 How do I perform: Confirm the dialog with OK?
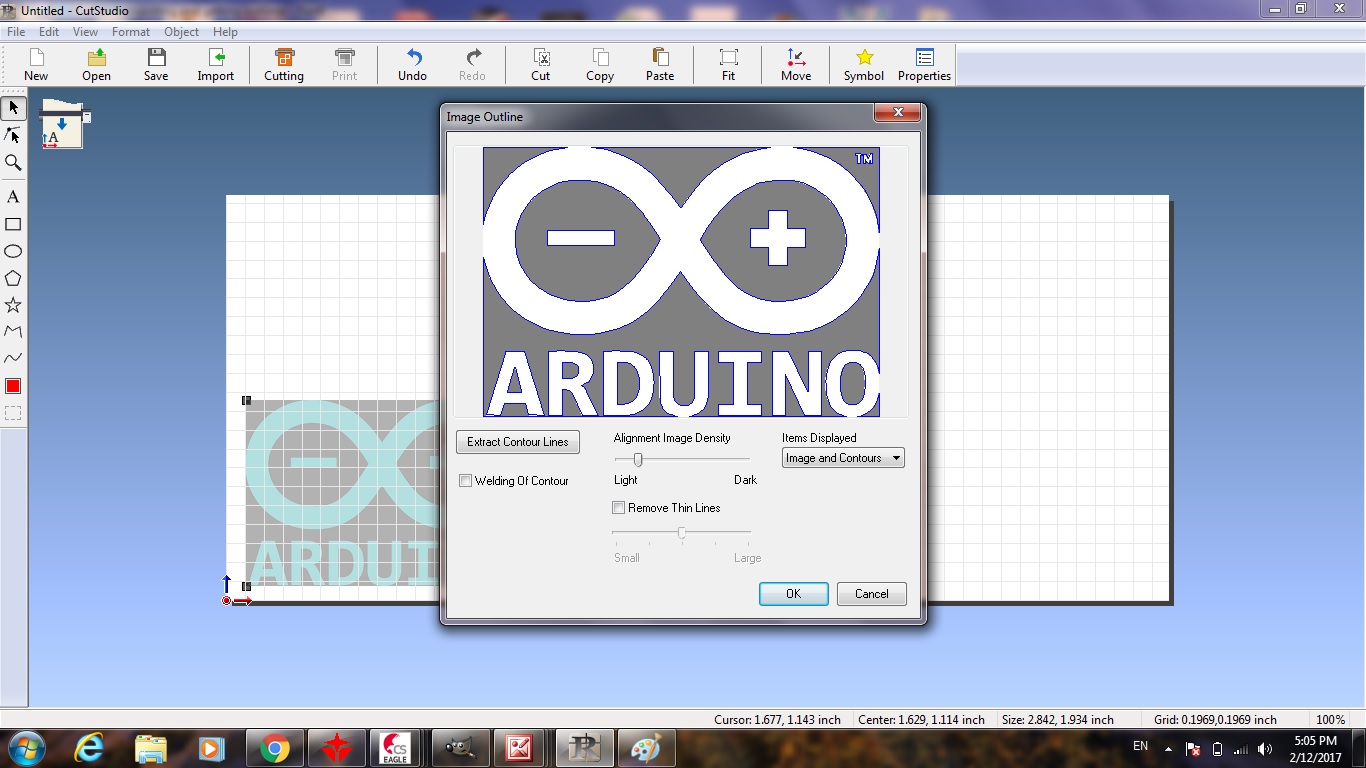(x=793, y=594)
